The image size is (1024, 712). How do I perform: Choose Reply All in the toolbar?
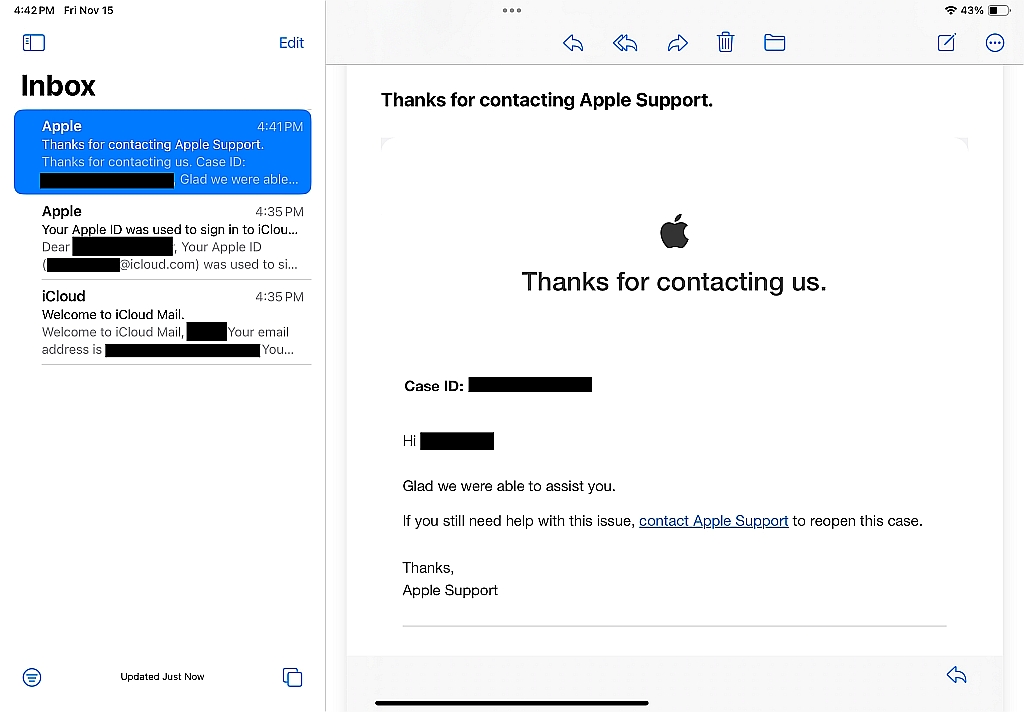click(x=625, y=43)
